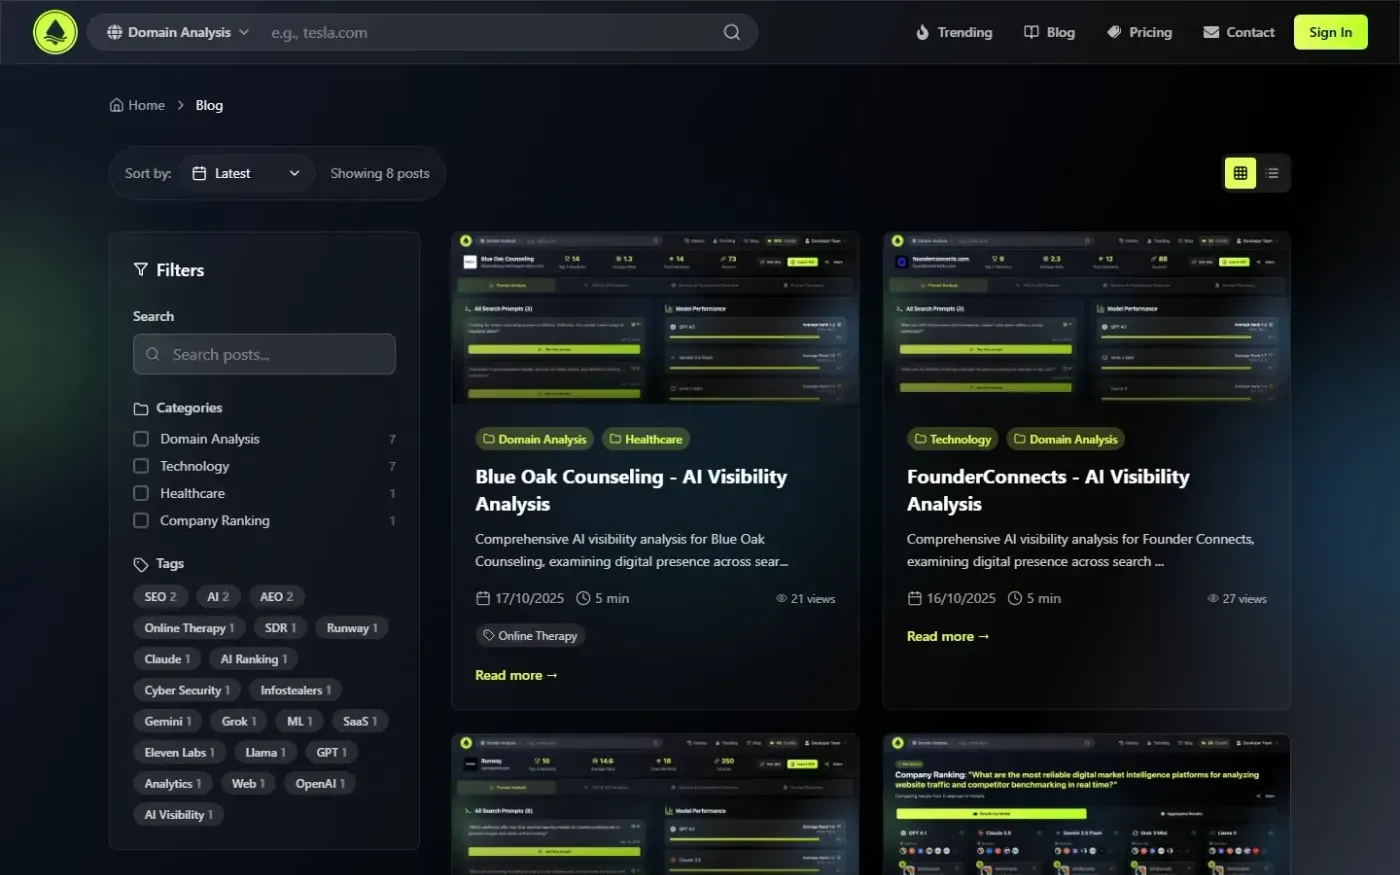This screenshot has width=1400, height=875.
Task: Select the AI Visibility tag
Action: (179, 815)
